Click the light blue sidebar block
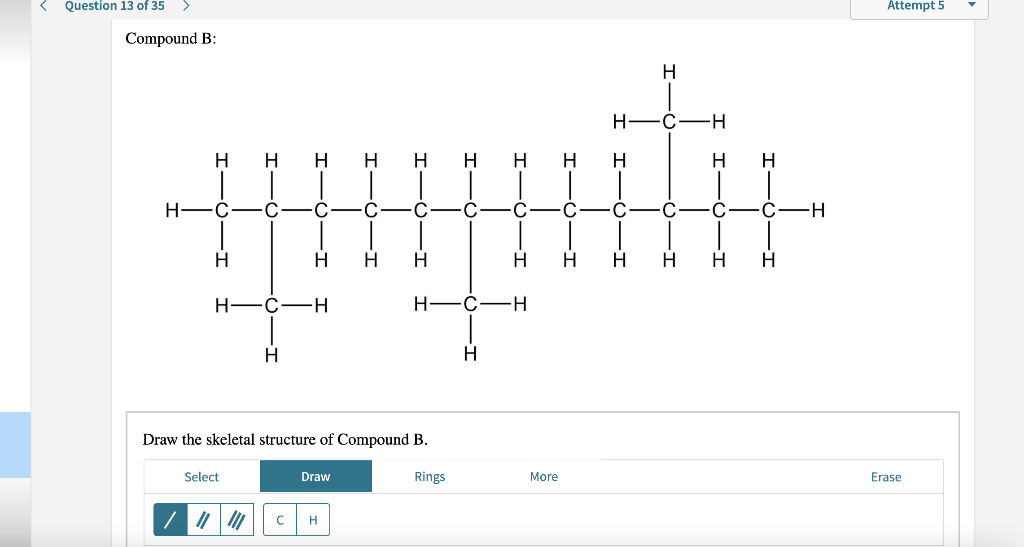The width and height of the screenshot is (1024, 547). click(15, 445)
